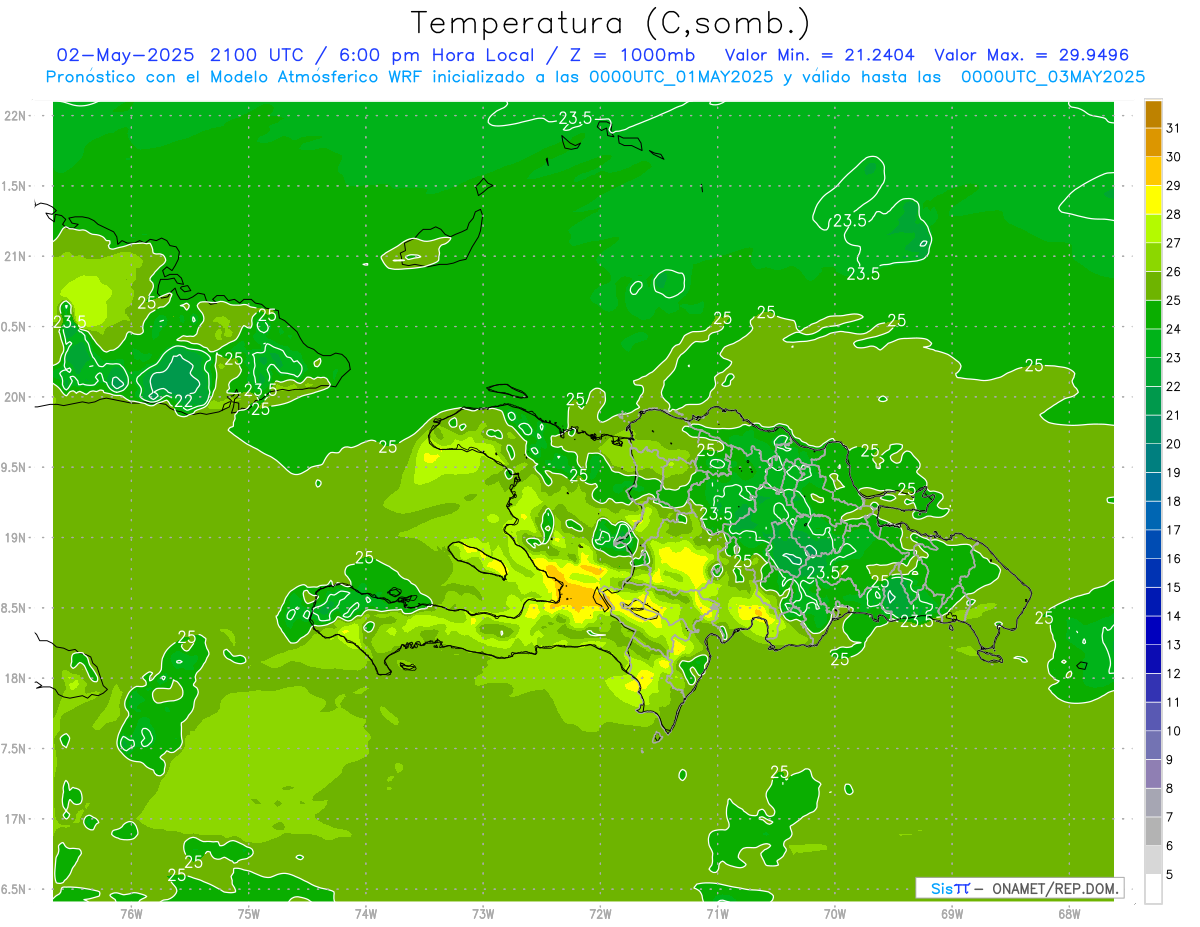Click the '17N' latitude label
The width and height of the screenshot is (1200, 927).
[x=16, y=819]
